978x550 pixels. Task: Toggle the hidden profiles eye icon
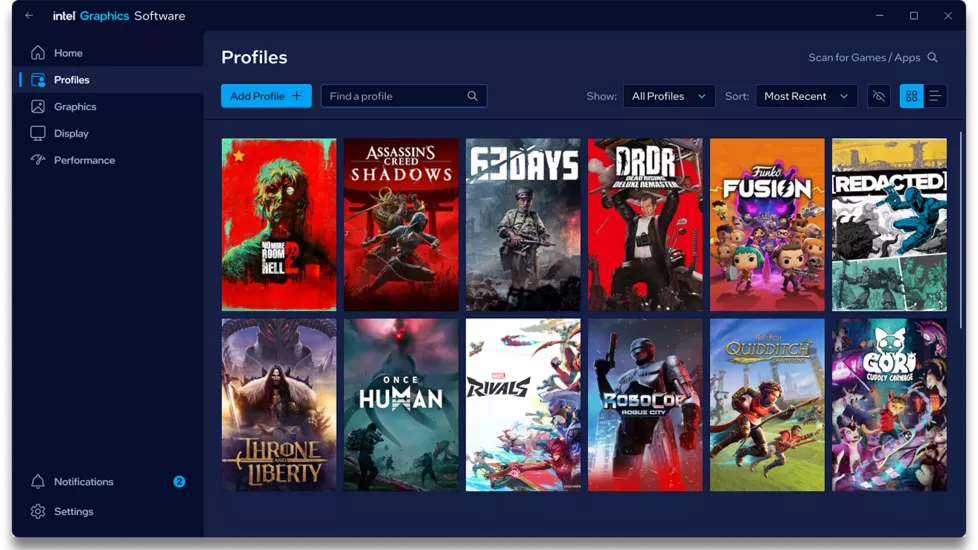[x=879, y=96]
